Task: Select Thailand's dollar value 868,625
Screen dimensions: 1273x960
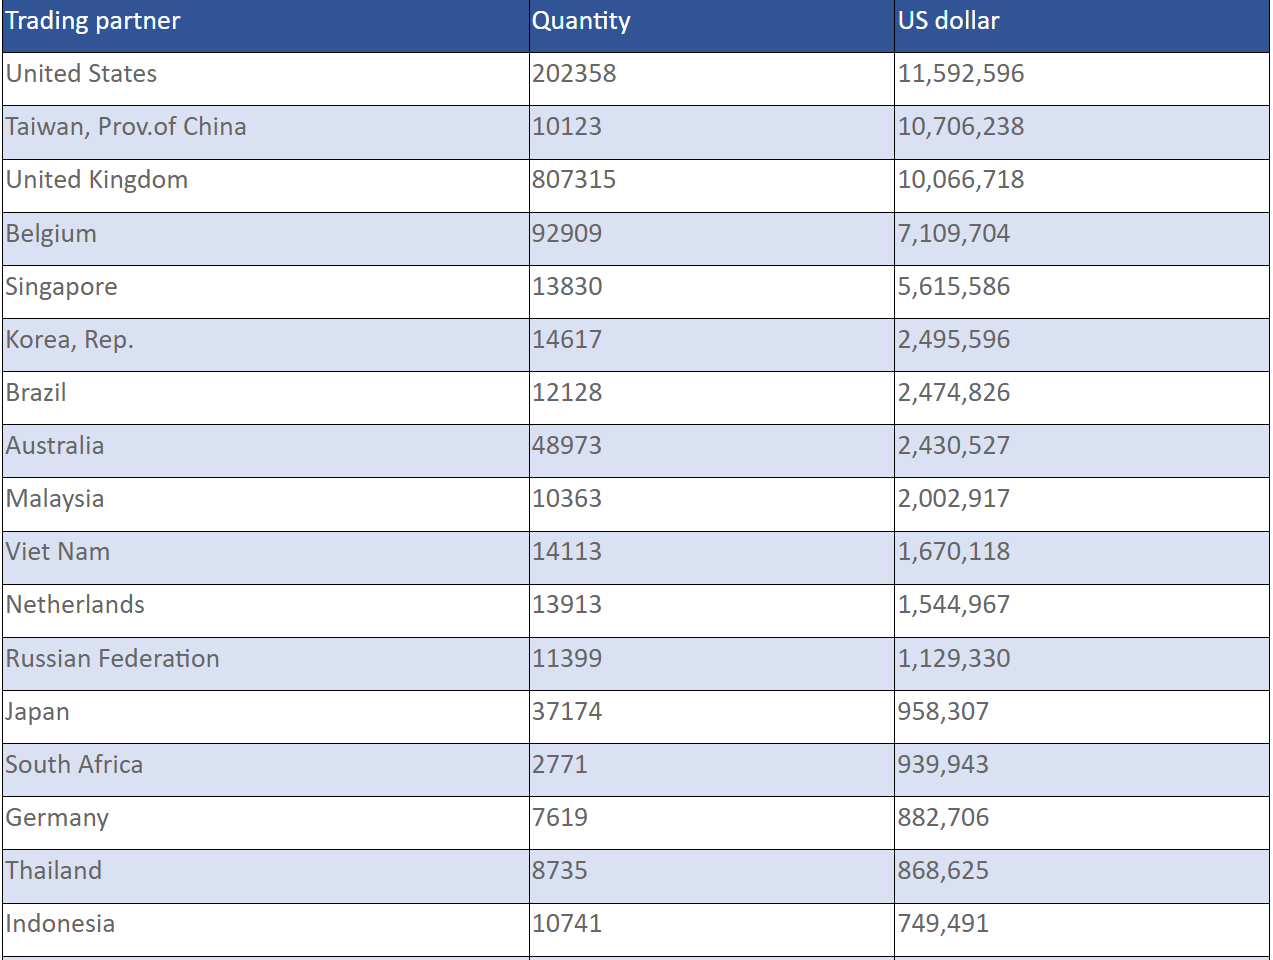Action: pos(943,871)
